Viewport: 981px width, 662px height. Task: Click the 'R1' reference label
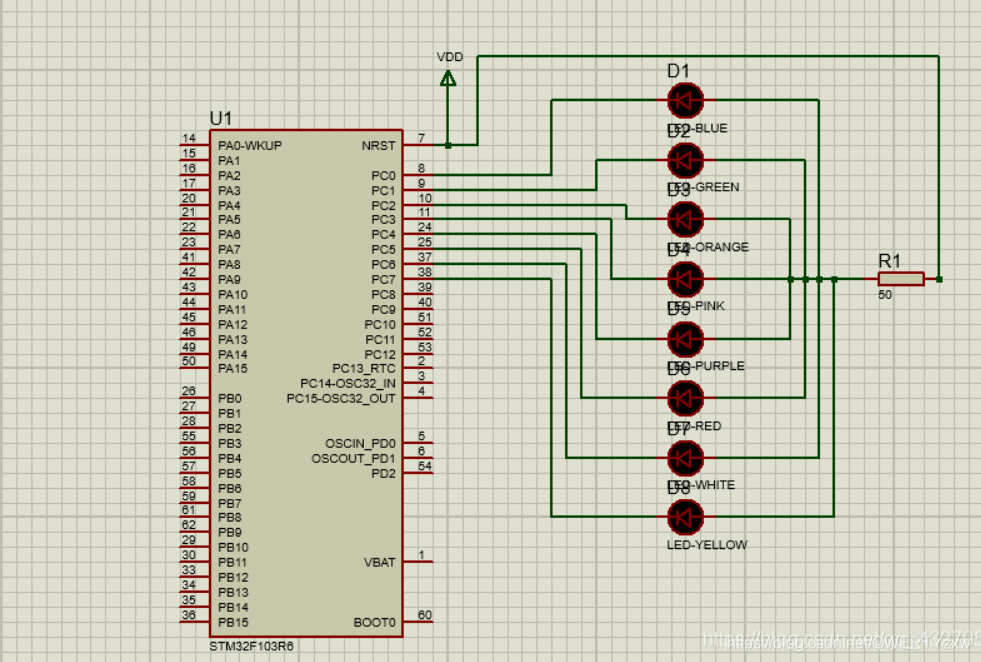point(890,261)
